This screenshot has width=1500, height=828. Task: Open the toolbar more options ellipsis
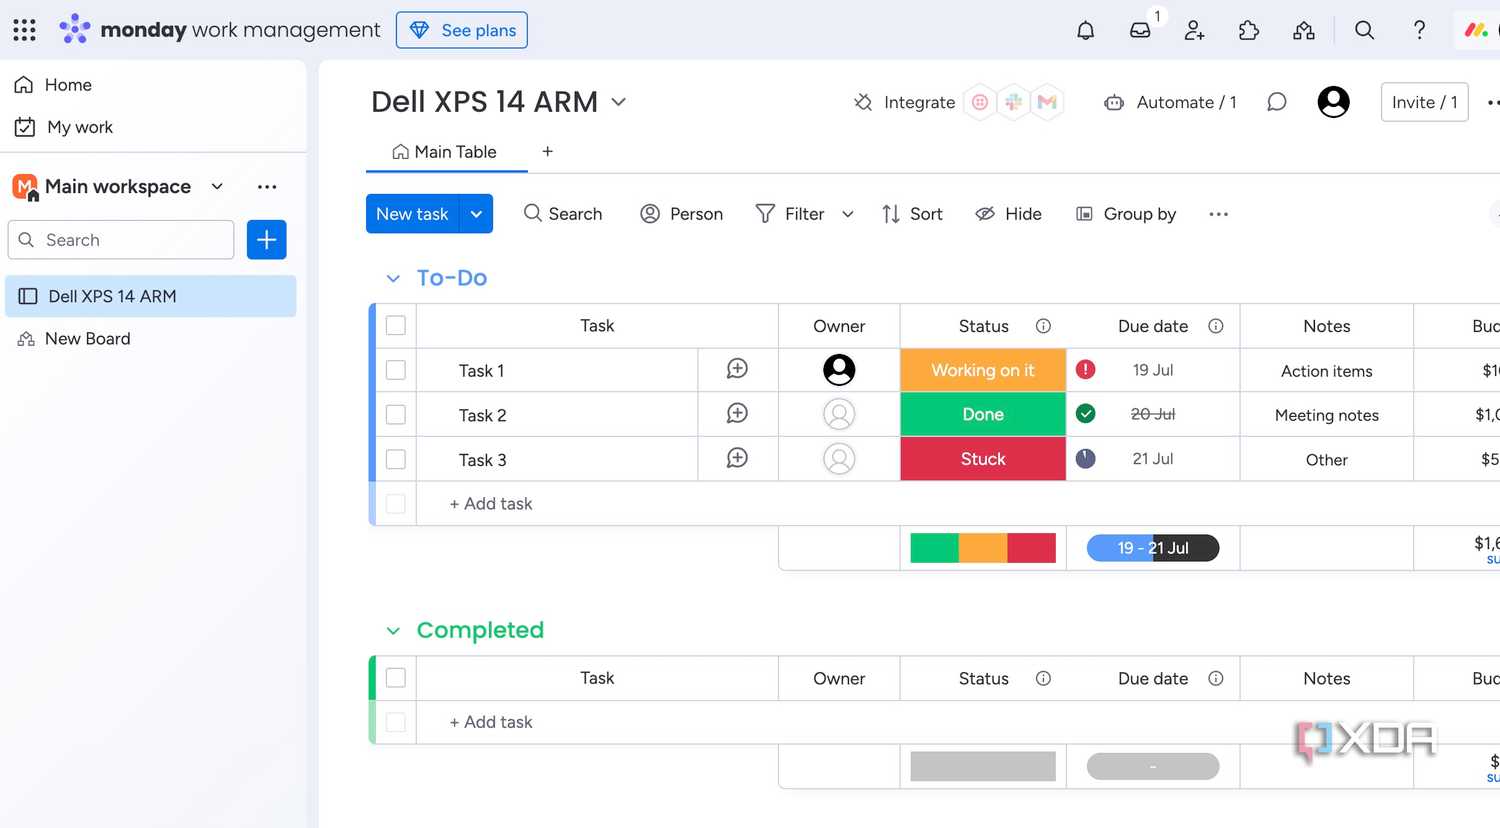pyautogui.click(x=1218, y=214)
